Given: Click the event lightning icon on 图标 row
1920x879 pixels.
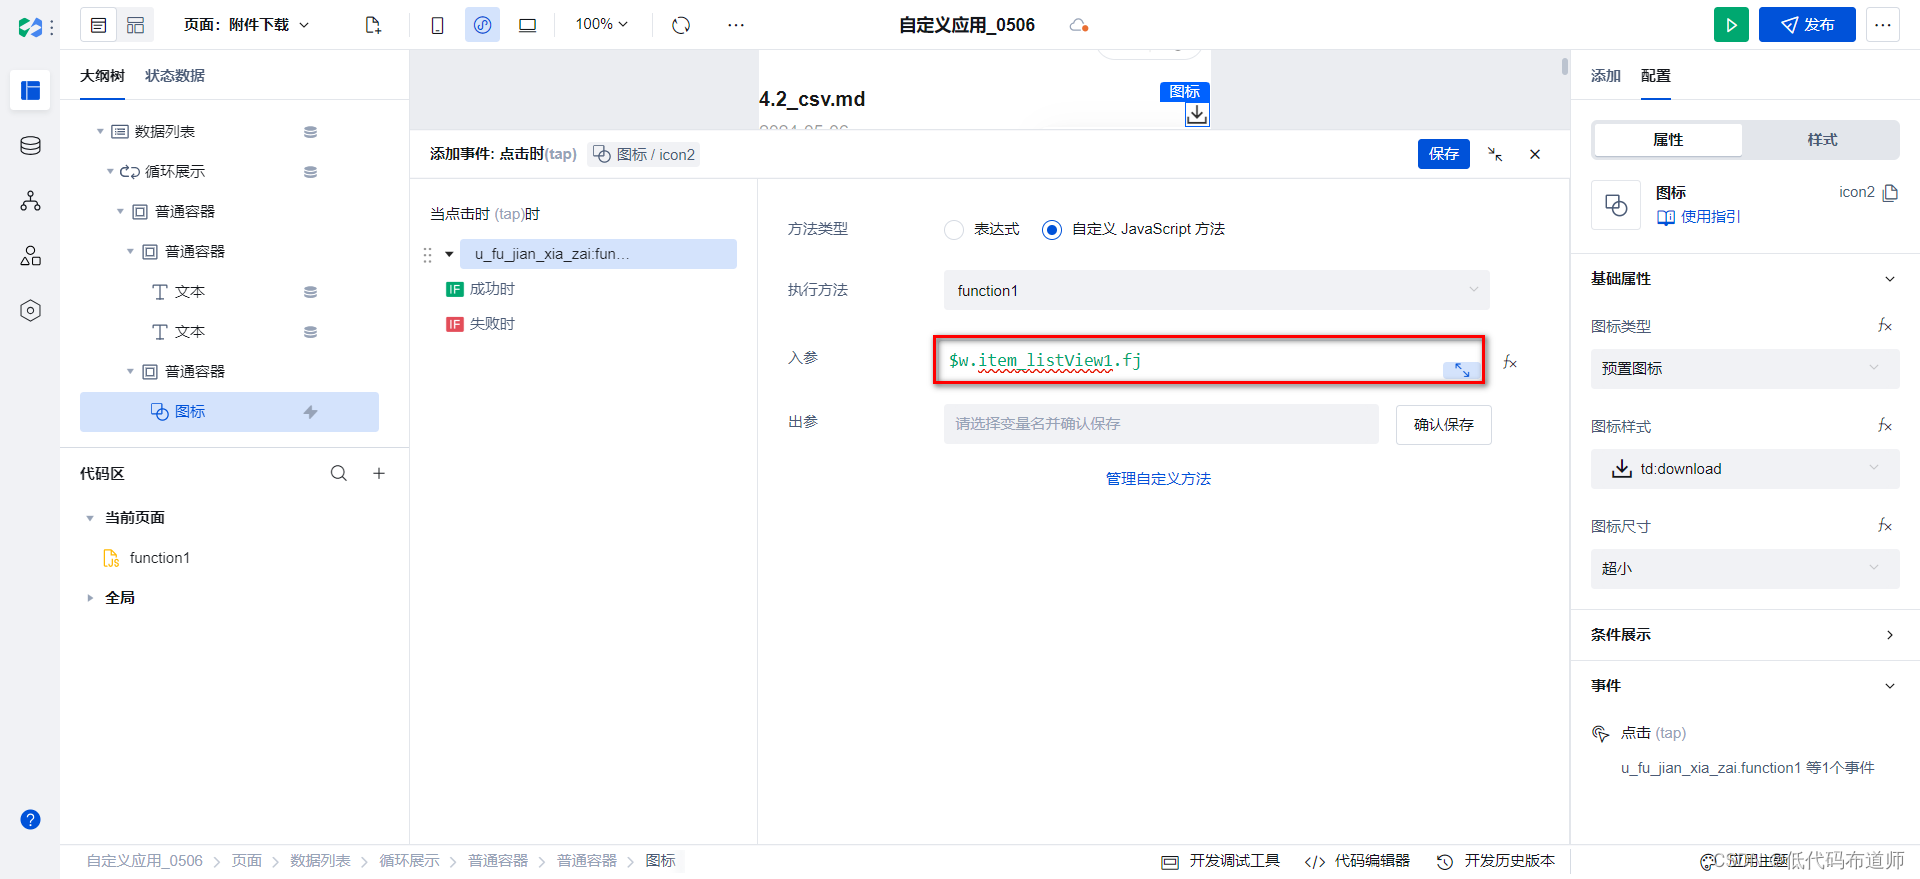Looking at the screenshot, I should (x=310, y=412).
